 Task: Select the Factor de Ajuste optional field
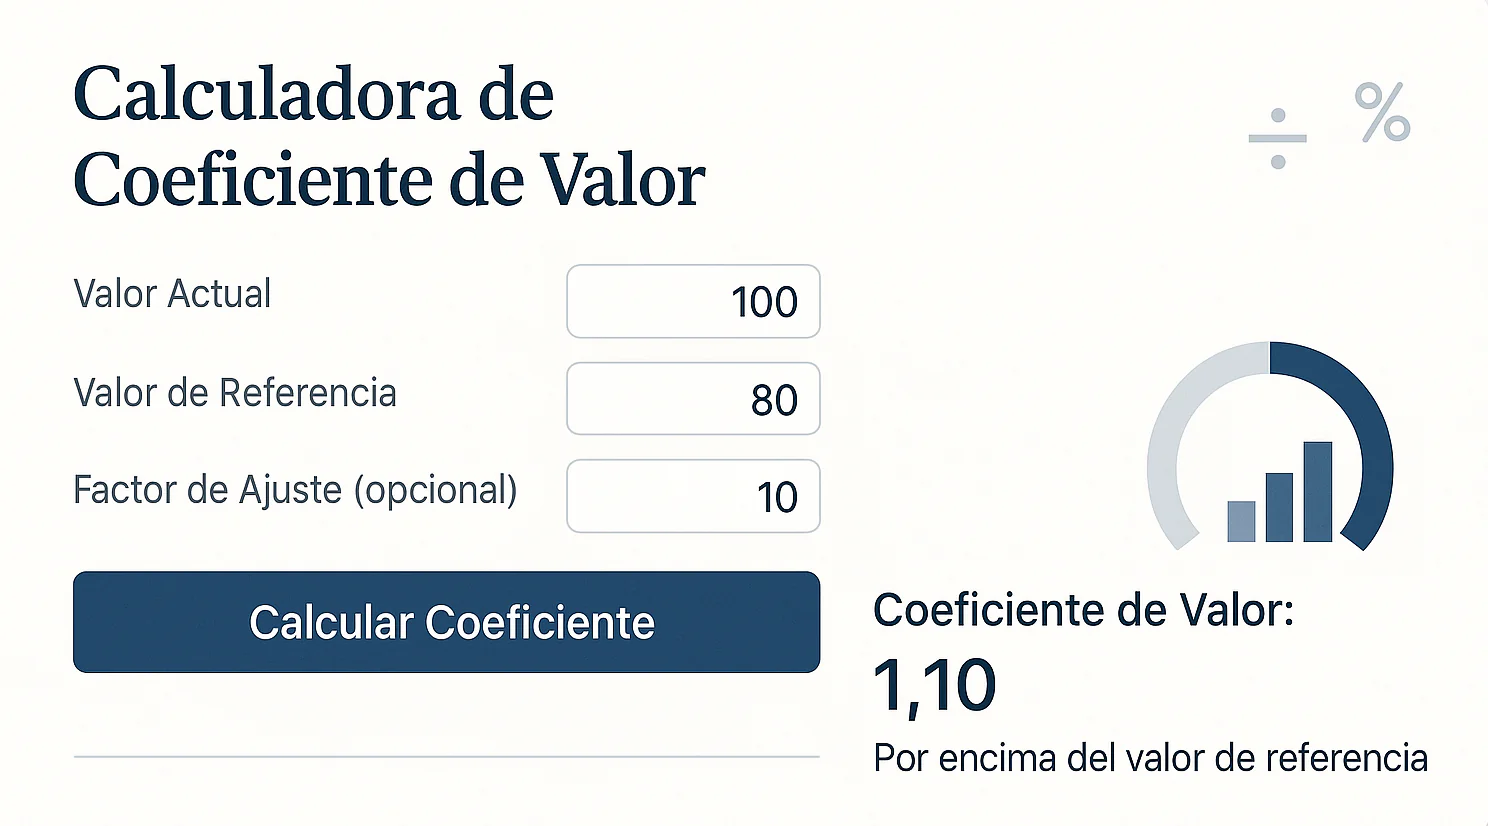[693, 496]
